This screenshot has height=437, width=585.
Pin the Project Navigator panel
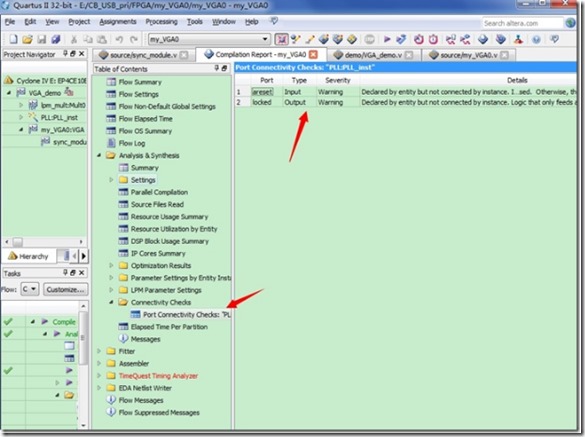coord(65,54)
